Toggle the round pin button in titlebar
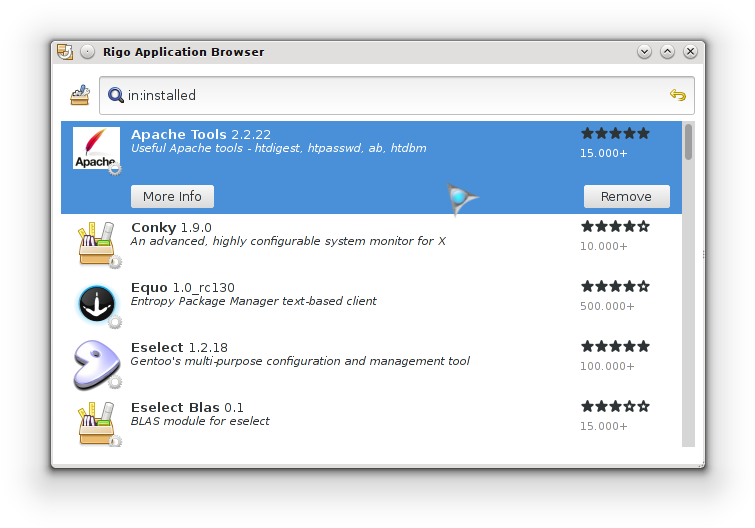 [88, 52]
